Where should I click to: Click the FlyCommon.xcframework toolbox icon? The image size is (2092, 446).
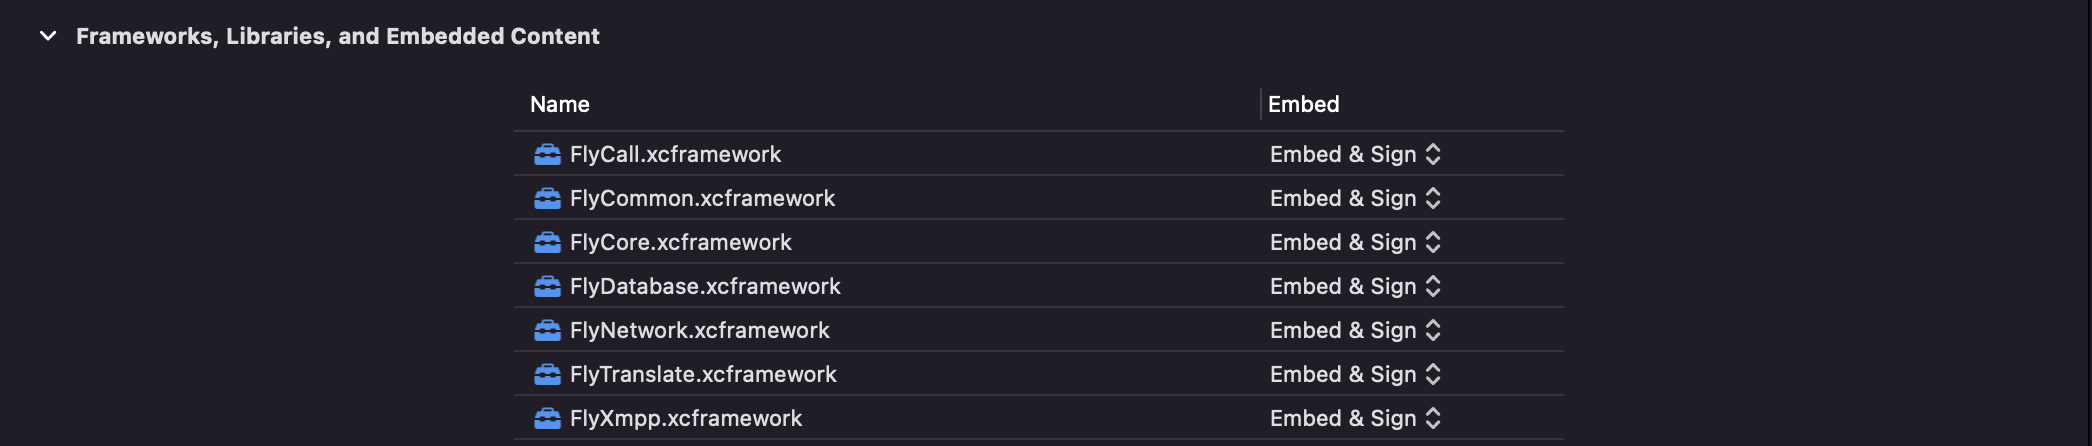click(547, 198)
